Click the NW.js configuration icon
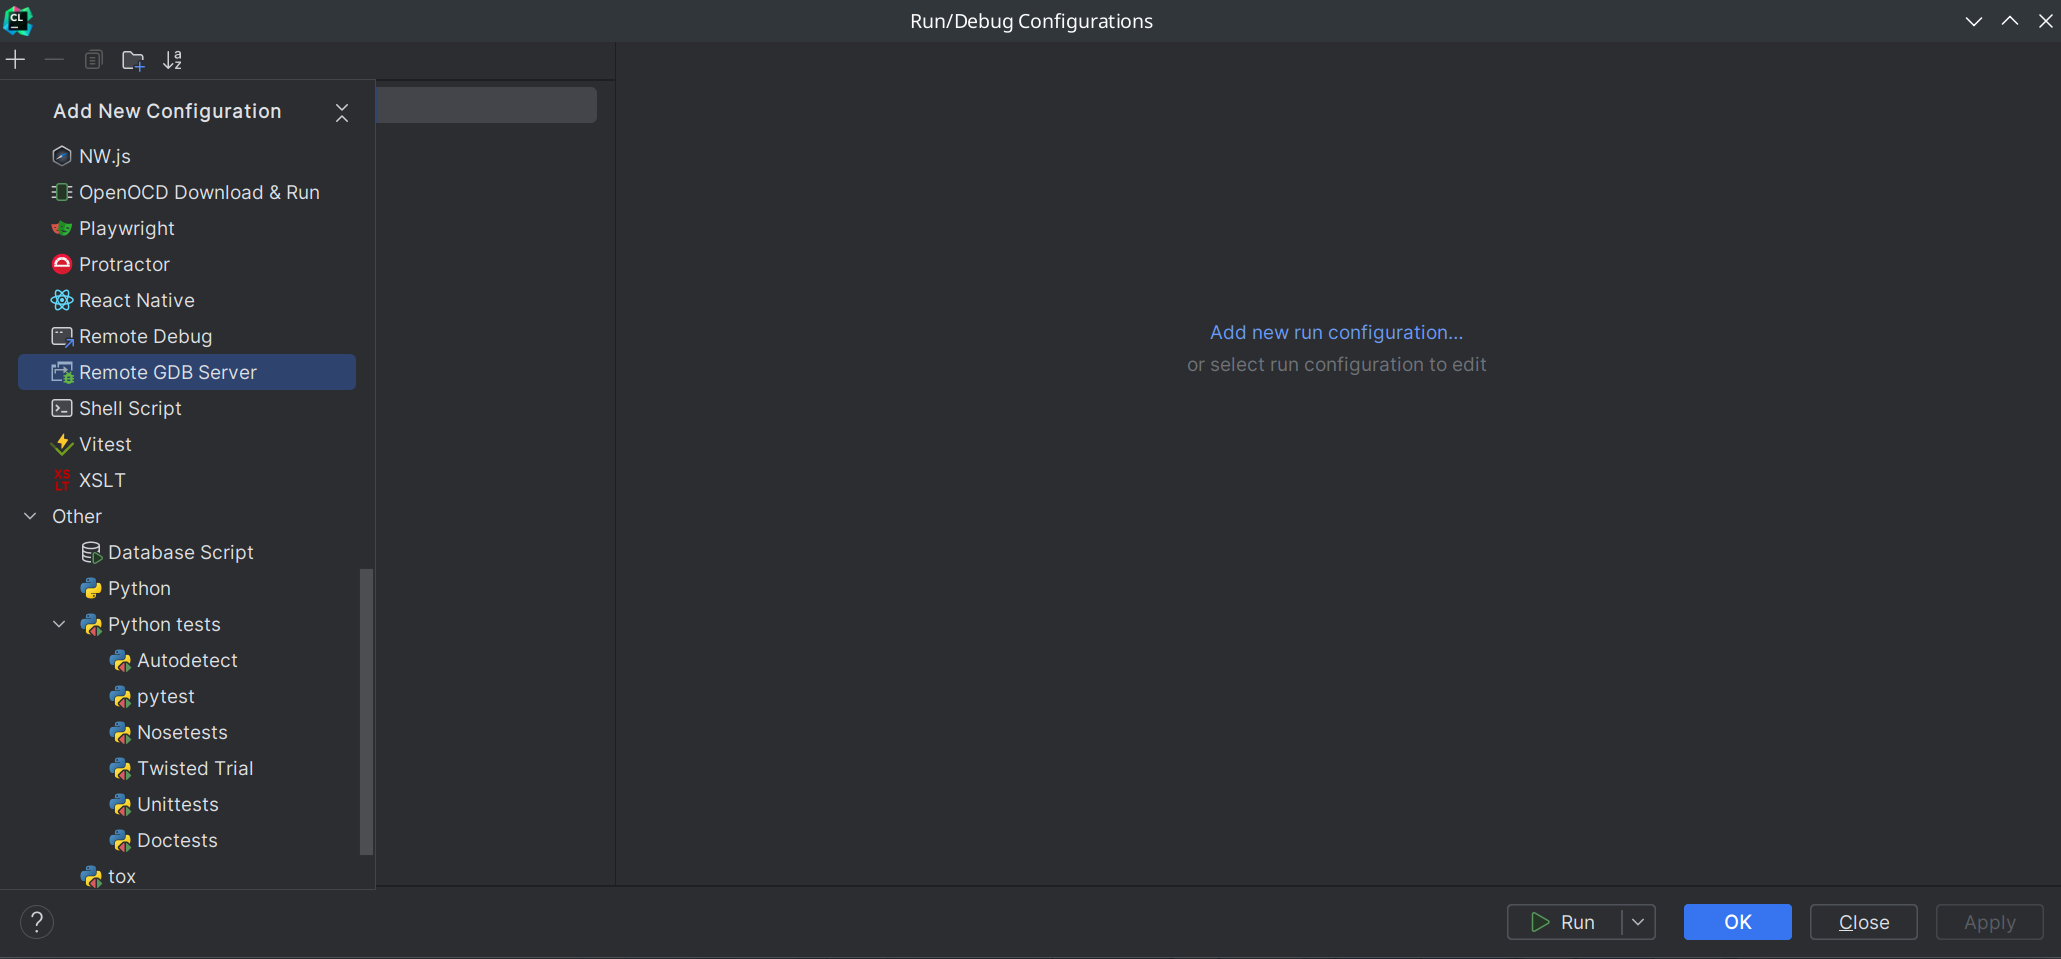Image resolution: width=2061 pixels, height=959 pixels. click(x=62, y=156)
